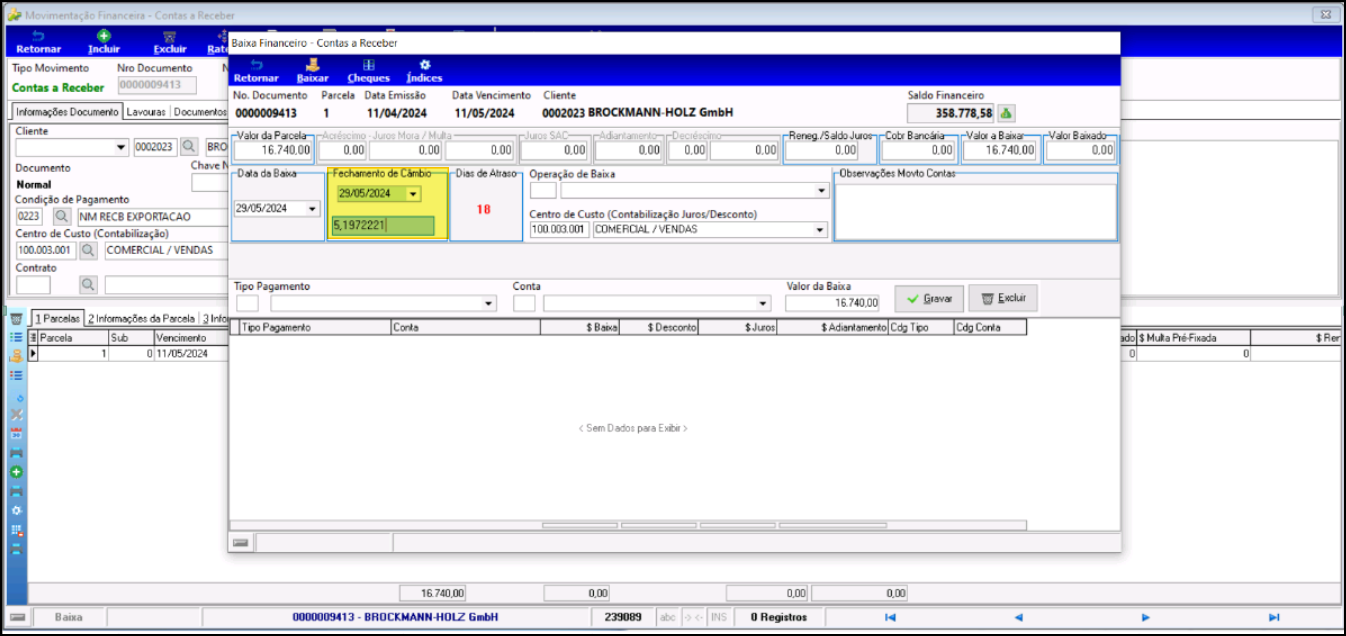Click Retornar in the Movimentação Financeira toolbar
Image resolution: width=1346 pixels, height=636 pixels.
coord(38,42)
